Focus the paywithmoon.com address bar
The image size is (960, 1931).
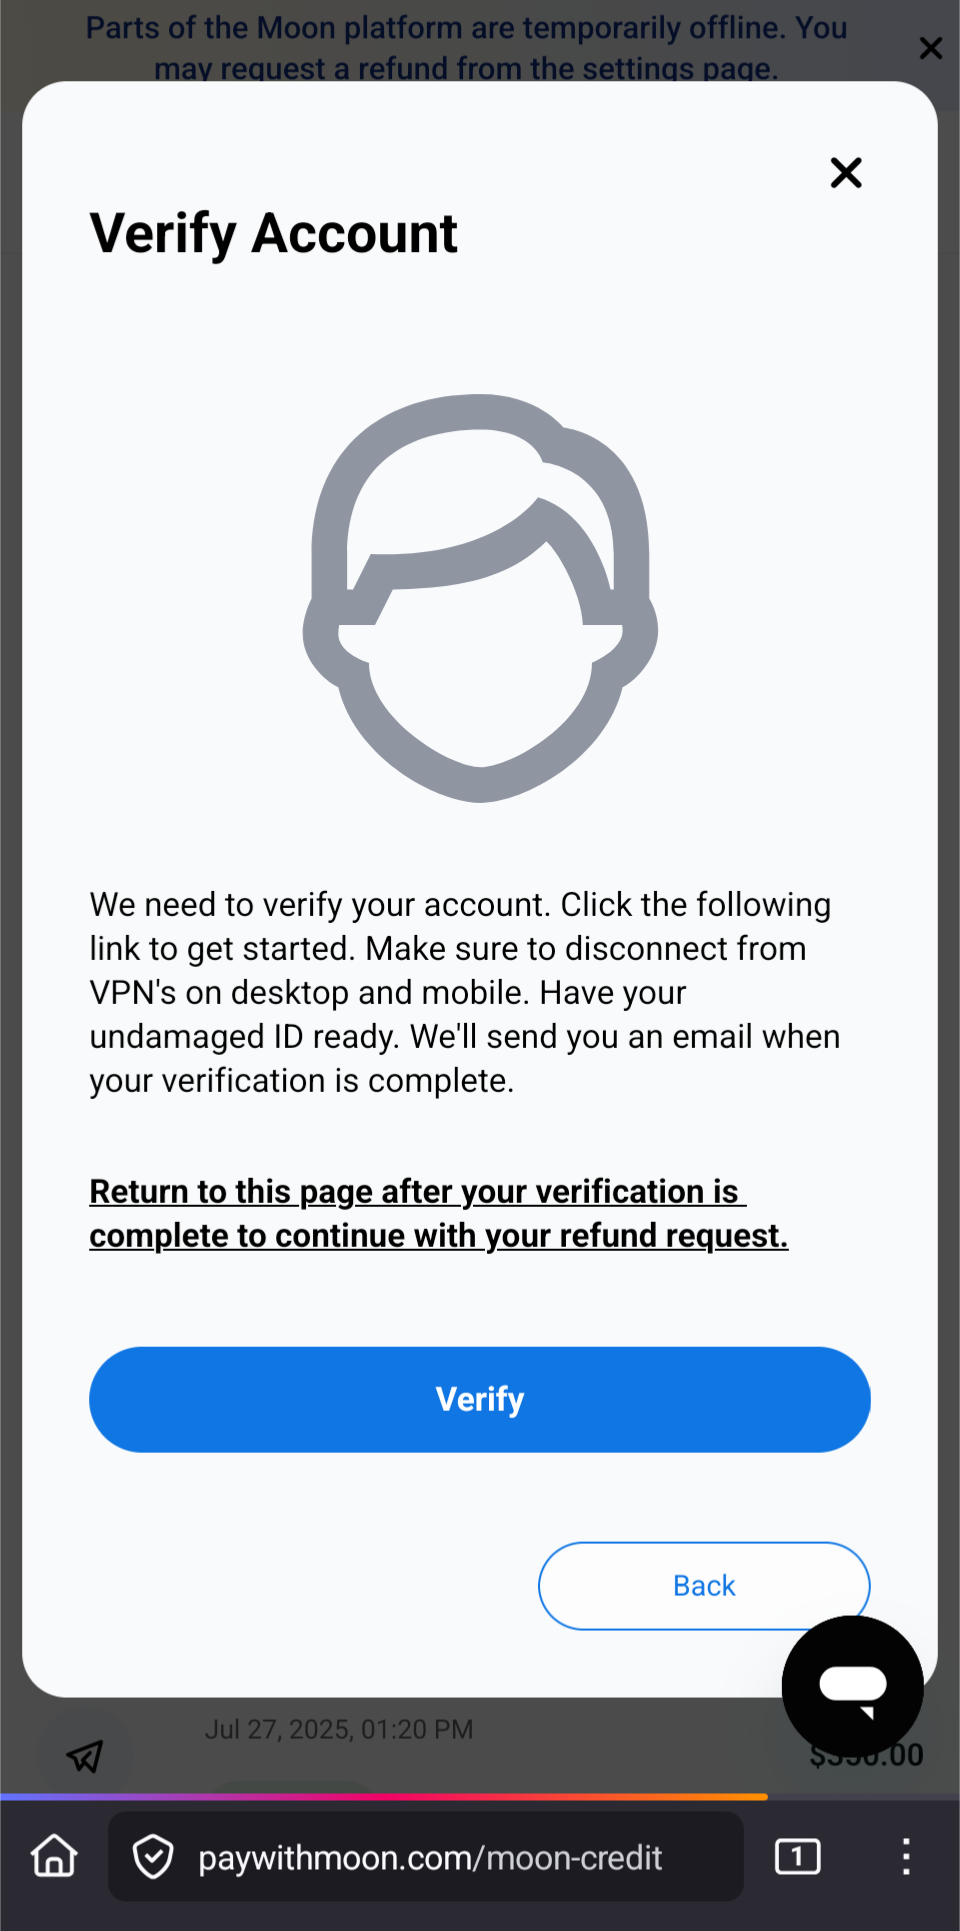click(x=430, y=1857)
